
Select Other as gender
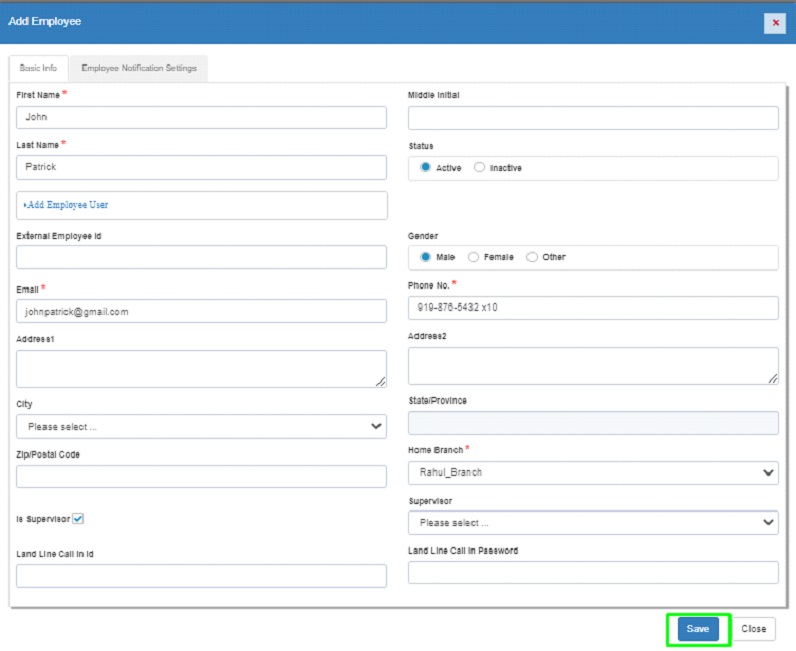pyautogui.click(x=532, y=257)
